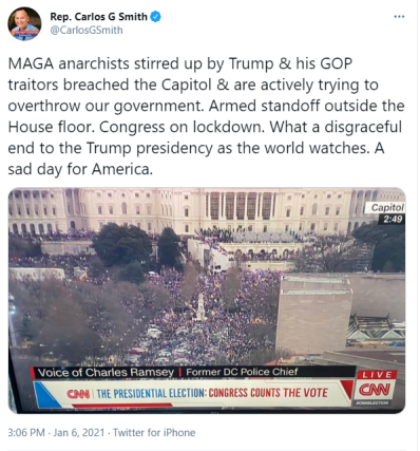Click the 2:49 clock overlay
Image resolution: width=420 pixels, height=451 pixels.
pos(393,219)
